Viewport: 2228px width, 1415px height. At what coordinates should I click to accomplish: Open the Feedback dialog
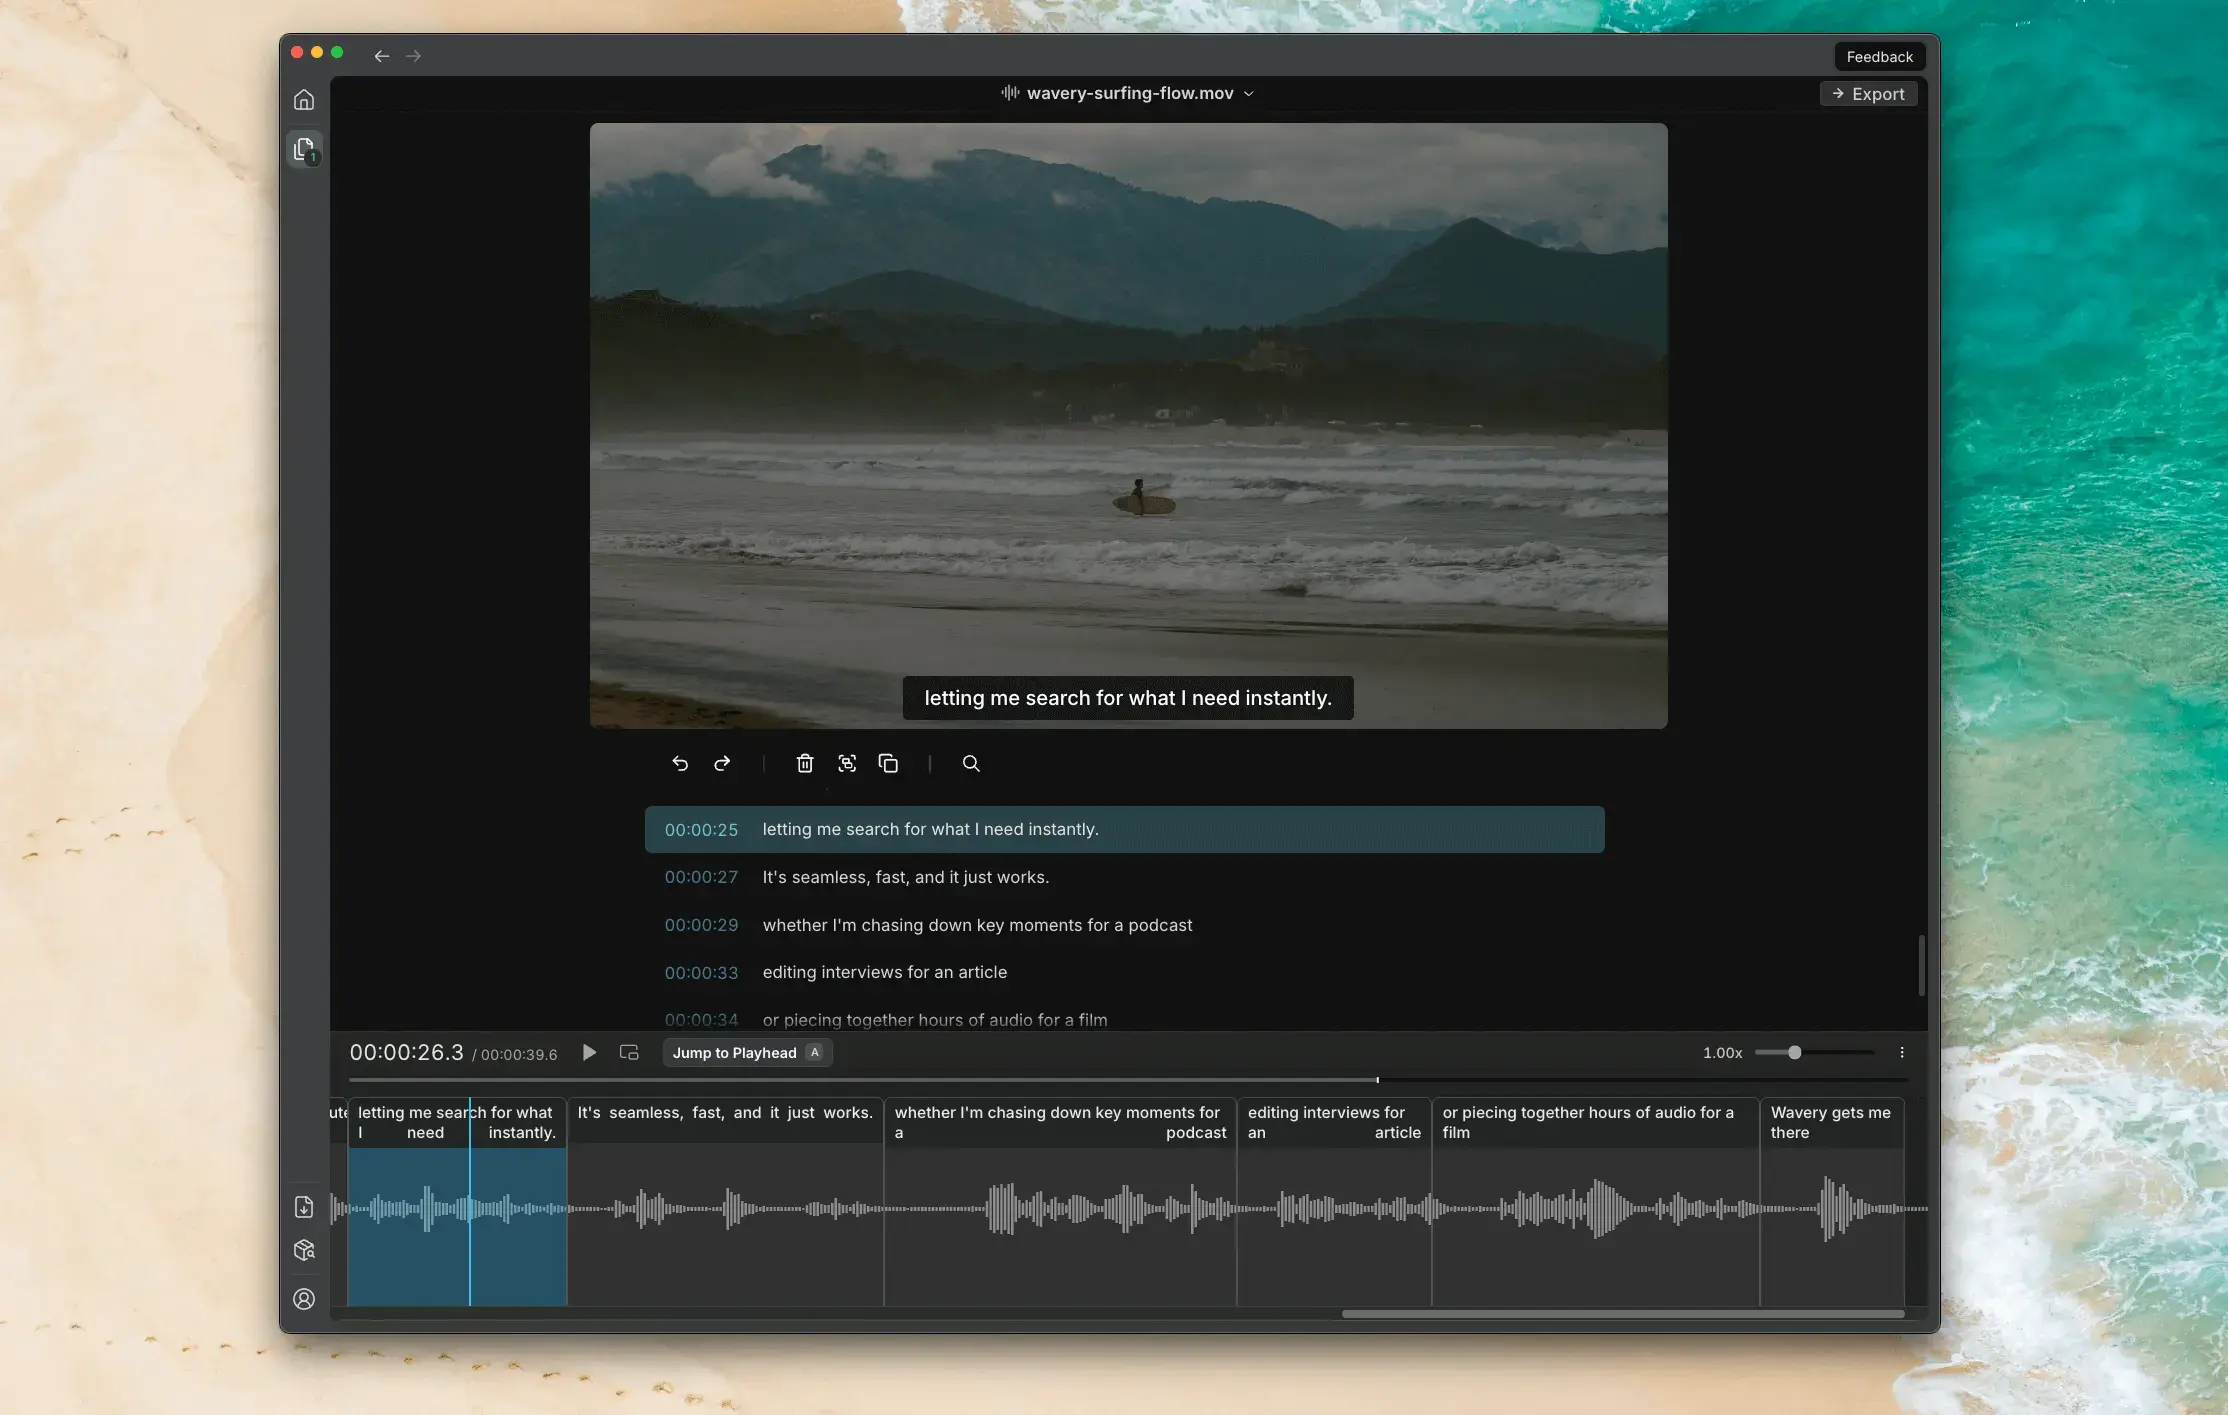(1879, 56)
